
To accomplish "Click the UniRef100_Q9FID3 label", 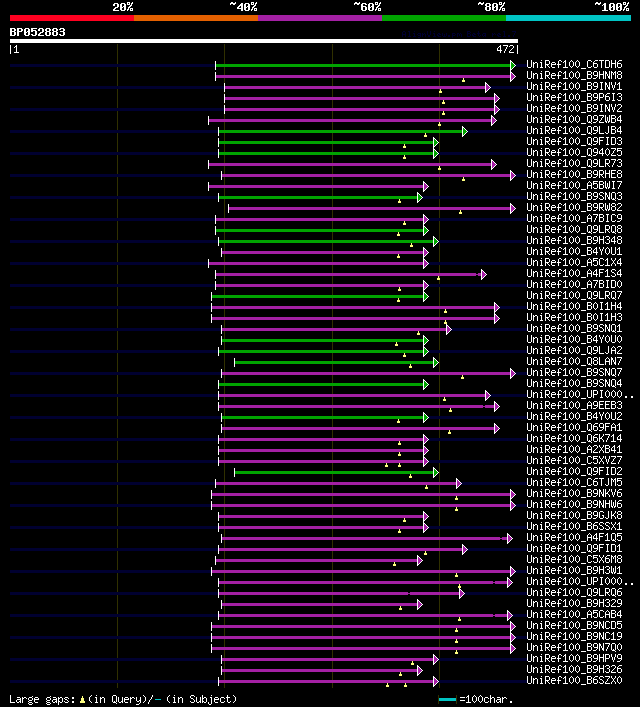I will pos(574,141).
